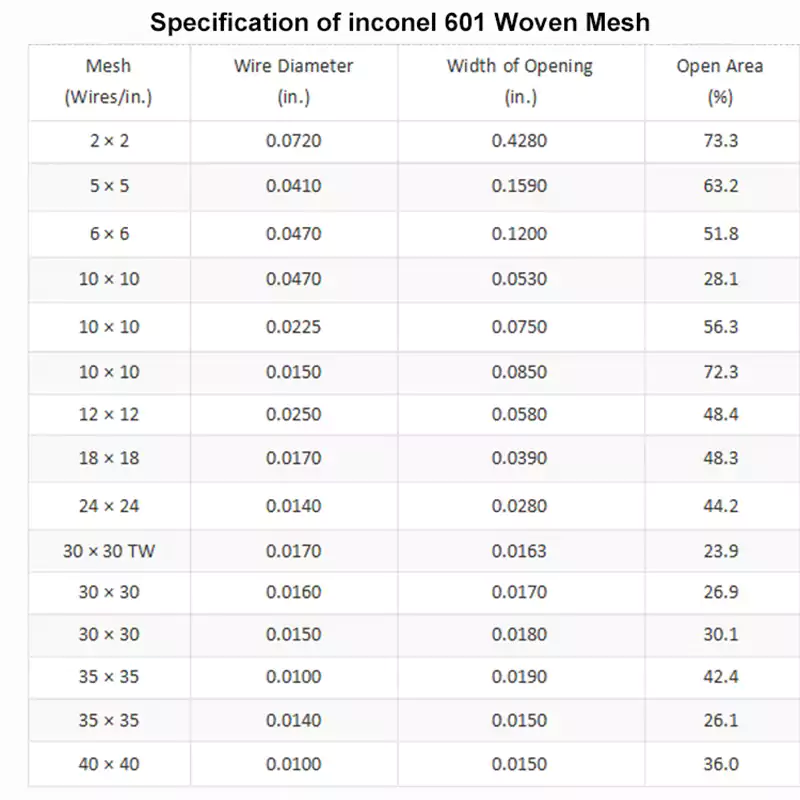Click the 42.4 open area value
The image size is (800, 800).
pos(720,677)
